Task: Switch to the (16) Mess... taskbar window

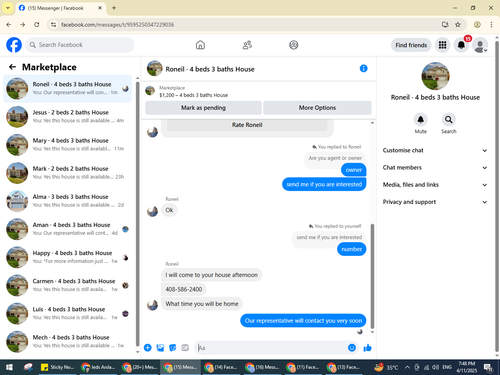Action: click(262, 367)
